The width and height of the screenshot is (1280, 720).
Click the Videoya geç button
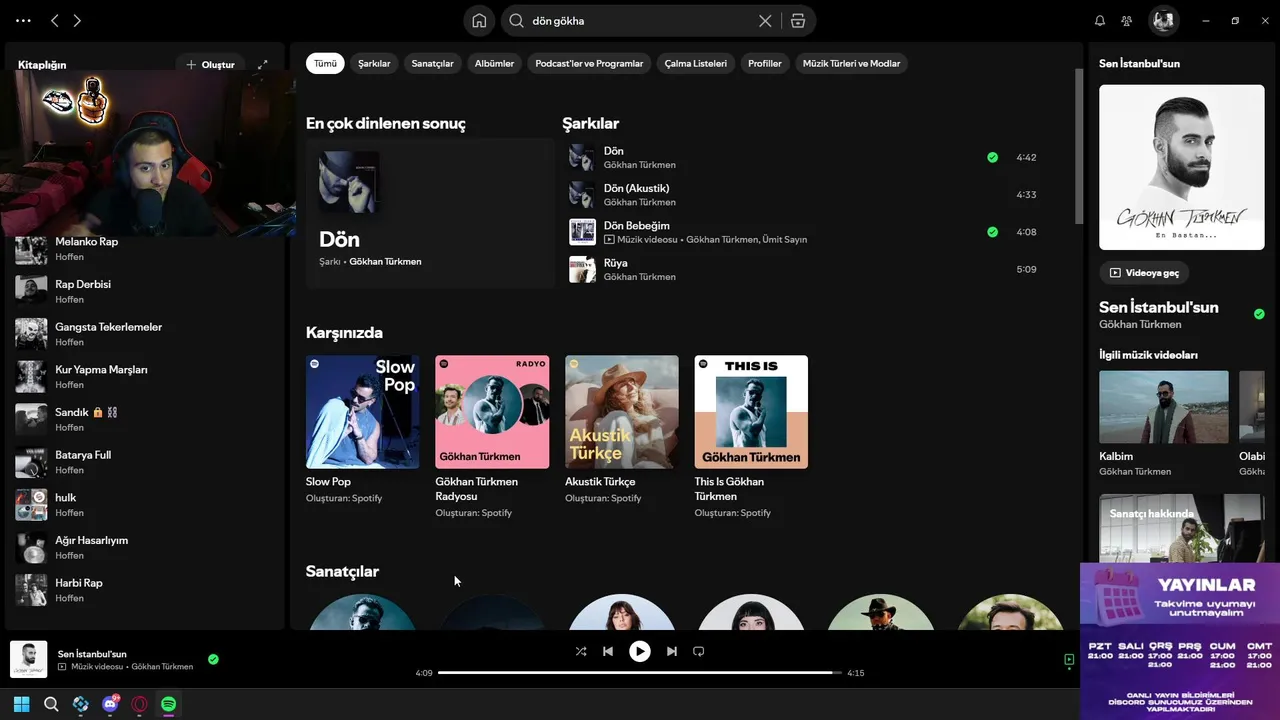[1144, 272]
